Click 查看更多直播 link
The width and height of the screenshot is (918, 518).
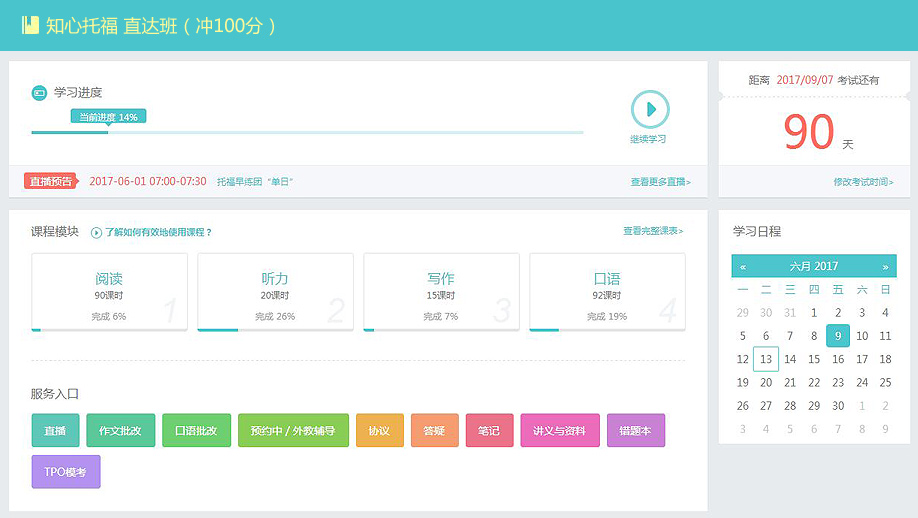pos(660,182)
